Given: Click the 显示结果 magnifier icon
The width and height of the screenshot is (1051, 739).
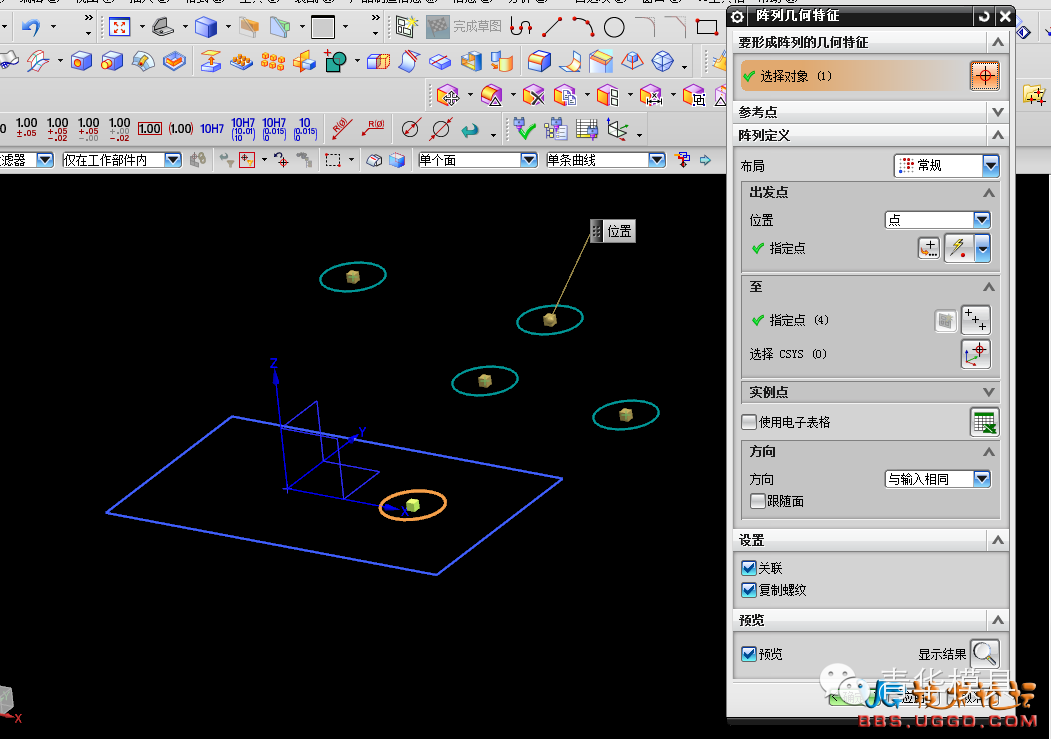Looking at the screenshot, I should 985,653.
